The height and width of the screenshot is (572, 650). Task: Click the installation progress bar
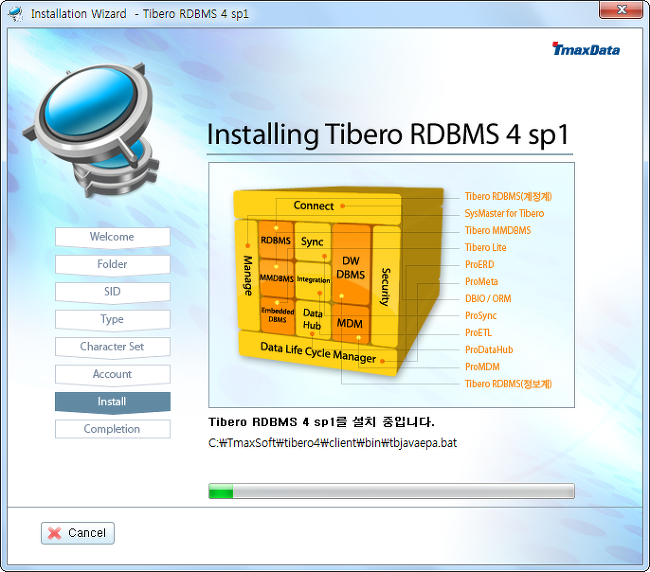391,491
